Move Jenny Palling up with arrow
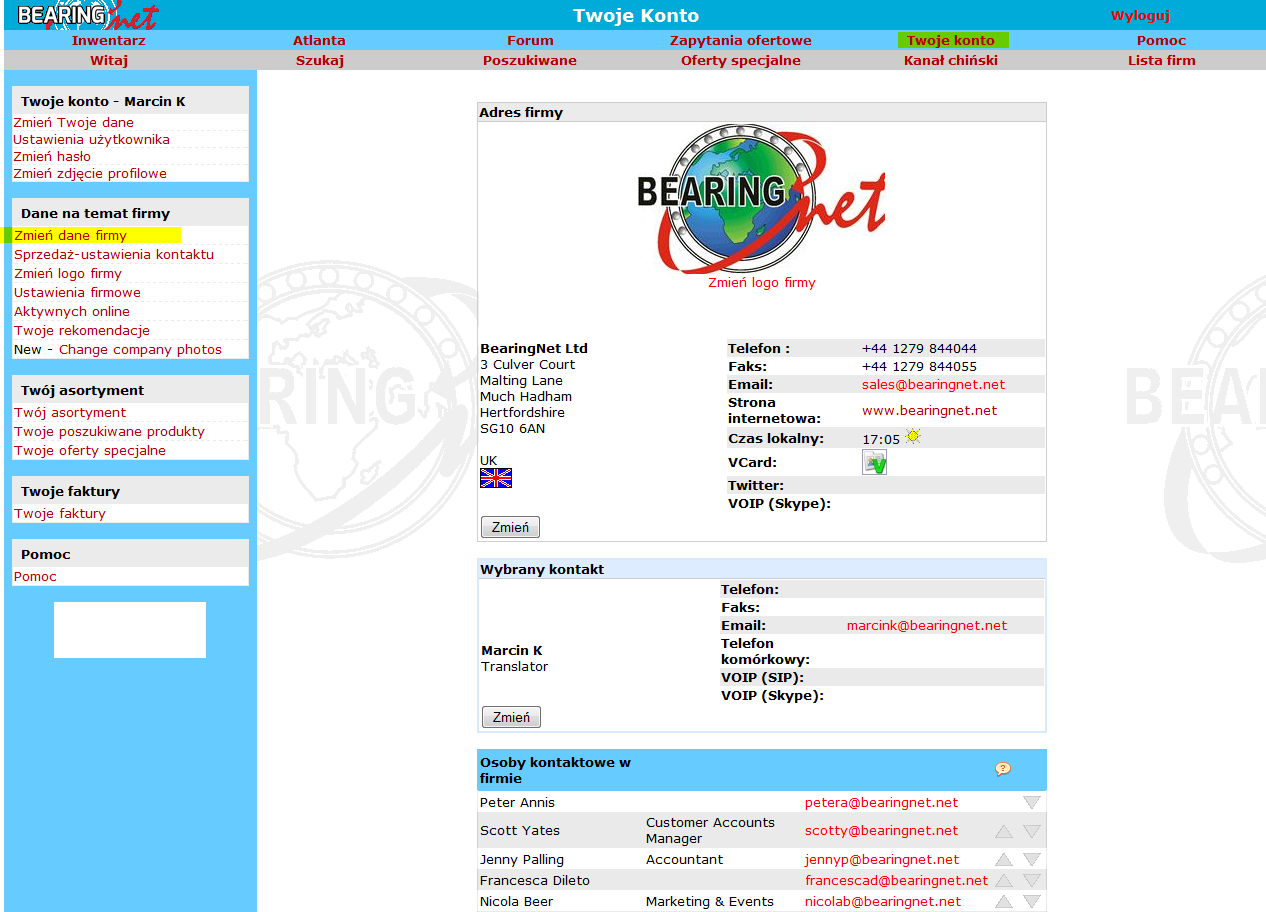1266x912 pixels. click(1004, 860)
